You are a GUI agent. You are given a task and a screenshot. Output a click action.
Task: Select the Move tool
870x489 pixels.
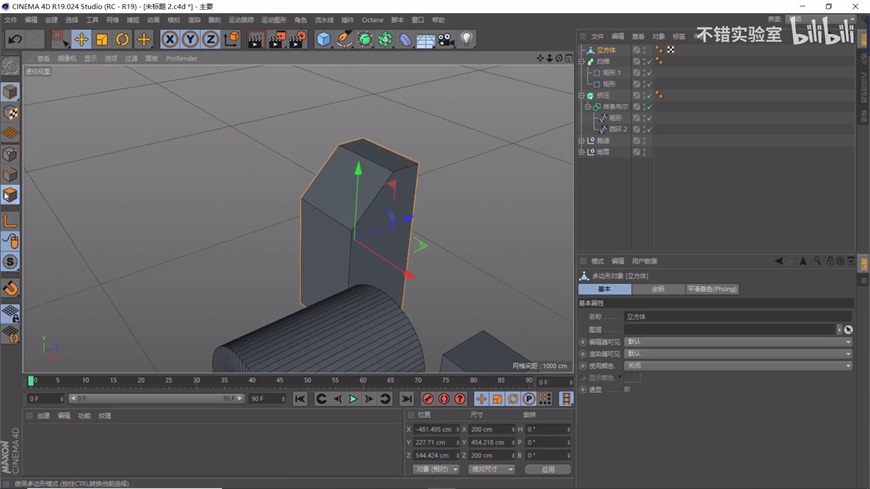pos(81,39)
